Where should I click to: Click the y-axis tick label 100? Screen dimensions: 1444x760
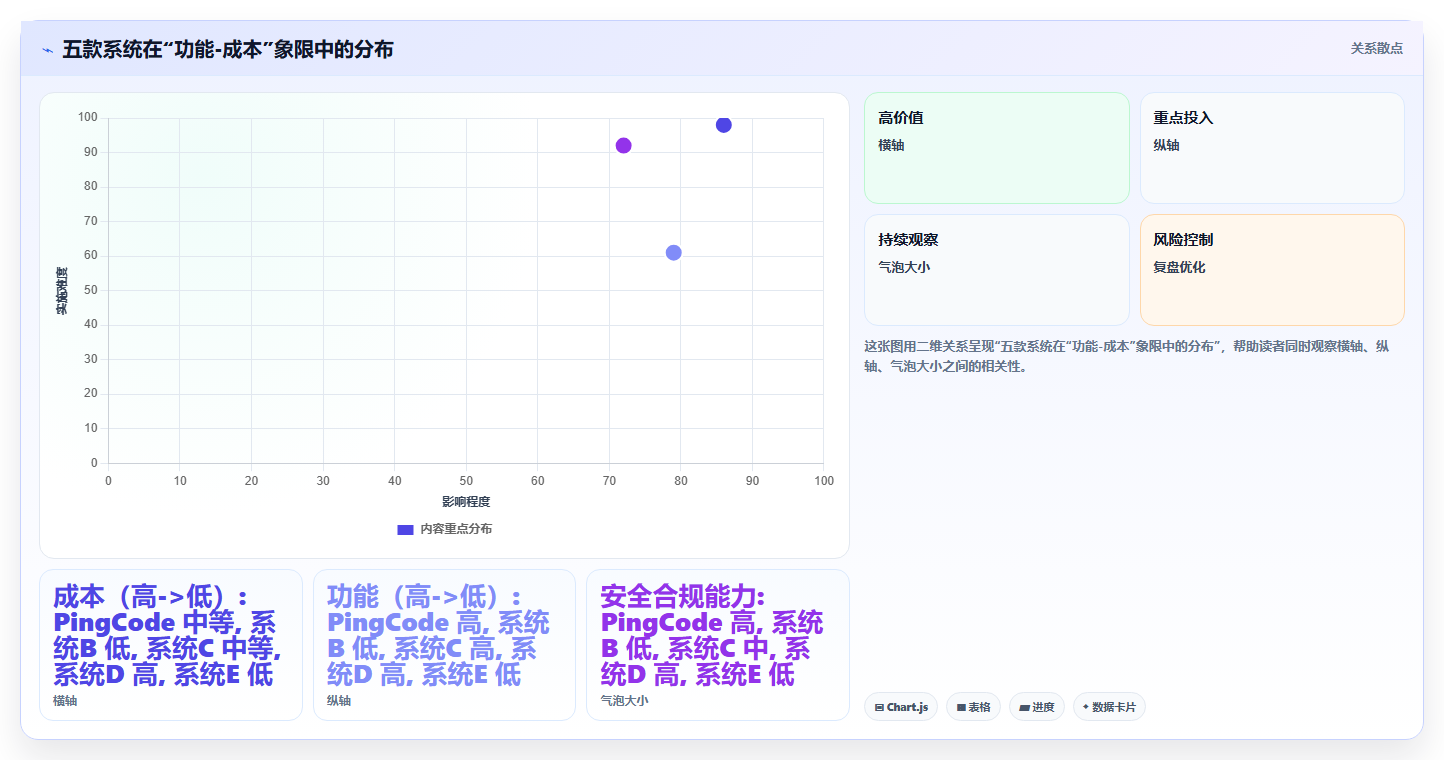[x=88, y=118]
